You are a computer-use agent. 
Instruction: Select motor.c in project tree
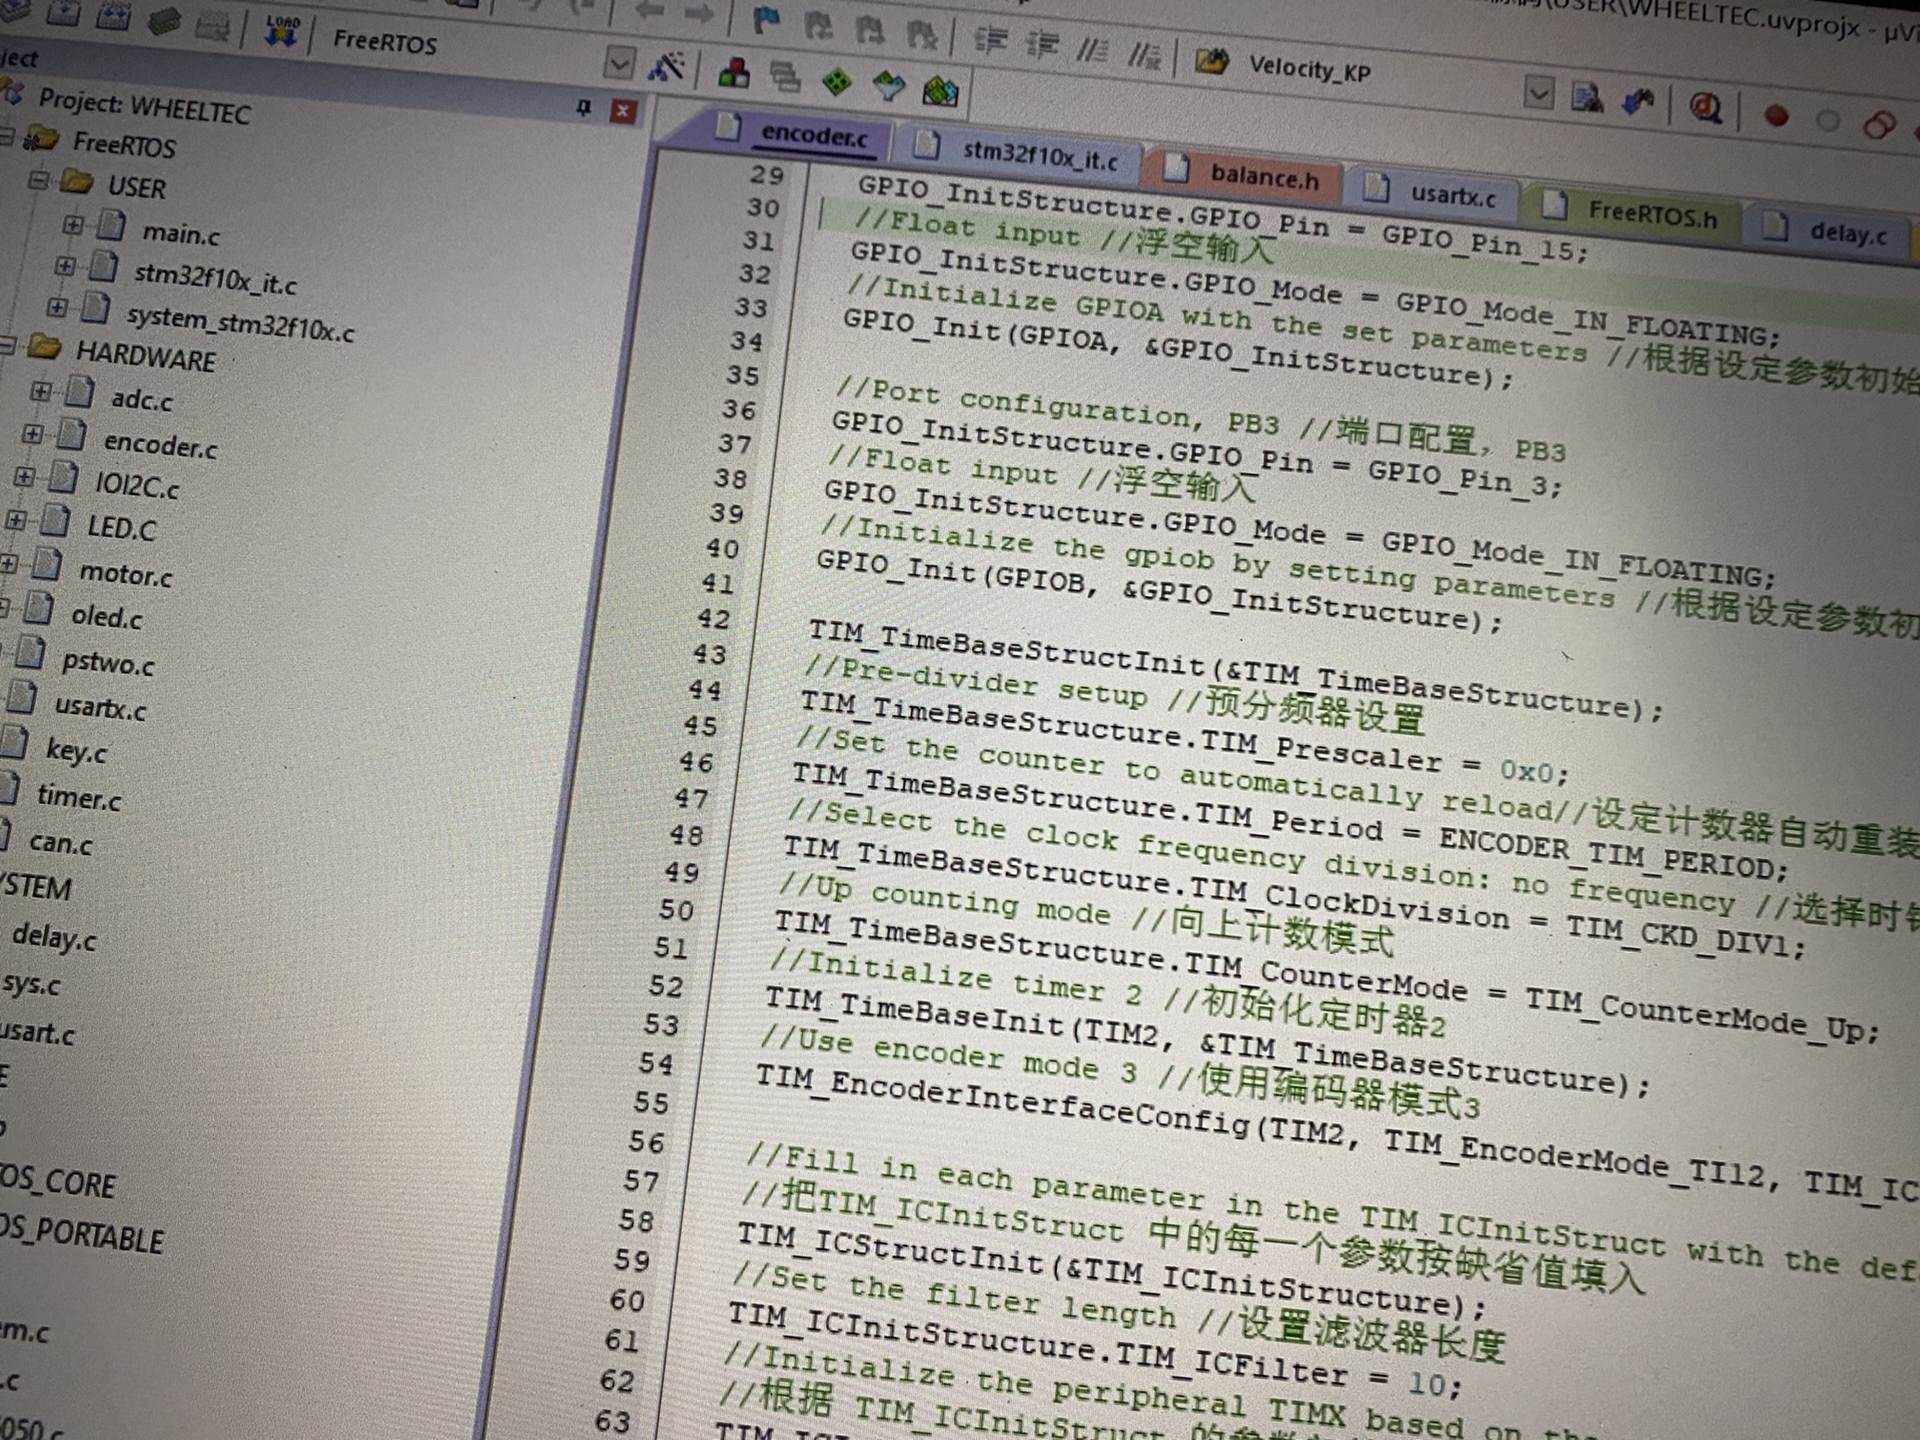click(x=125, y=574)
